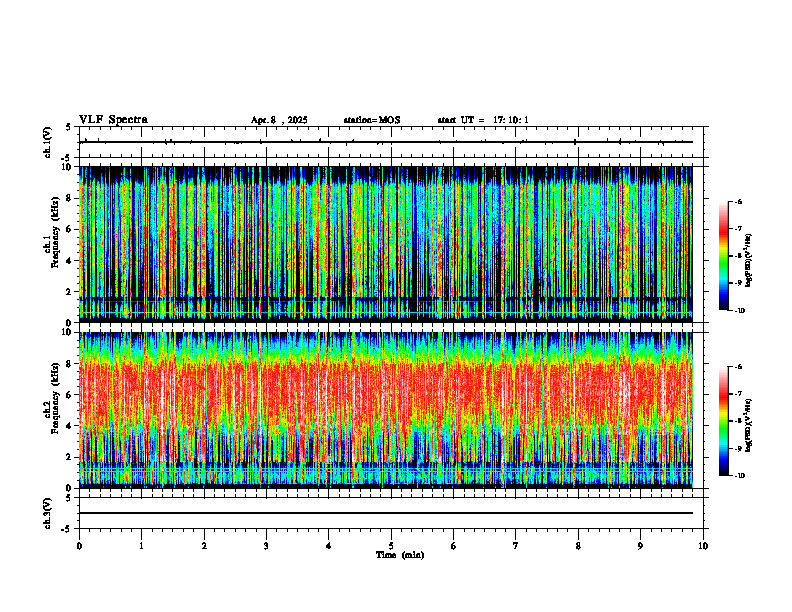The width and height of the screenshot is (792, 612).
Task: Click the "8" kHz tick on ch.1 frequency axis
Action: (x=70, y=198)
